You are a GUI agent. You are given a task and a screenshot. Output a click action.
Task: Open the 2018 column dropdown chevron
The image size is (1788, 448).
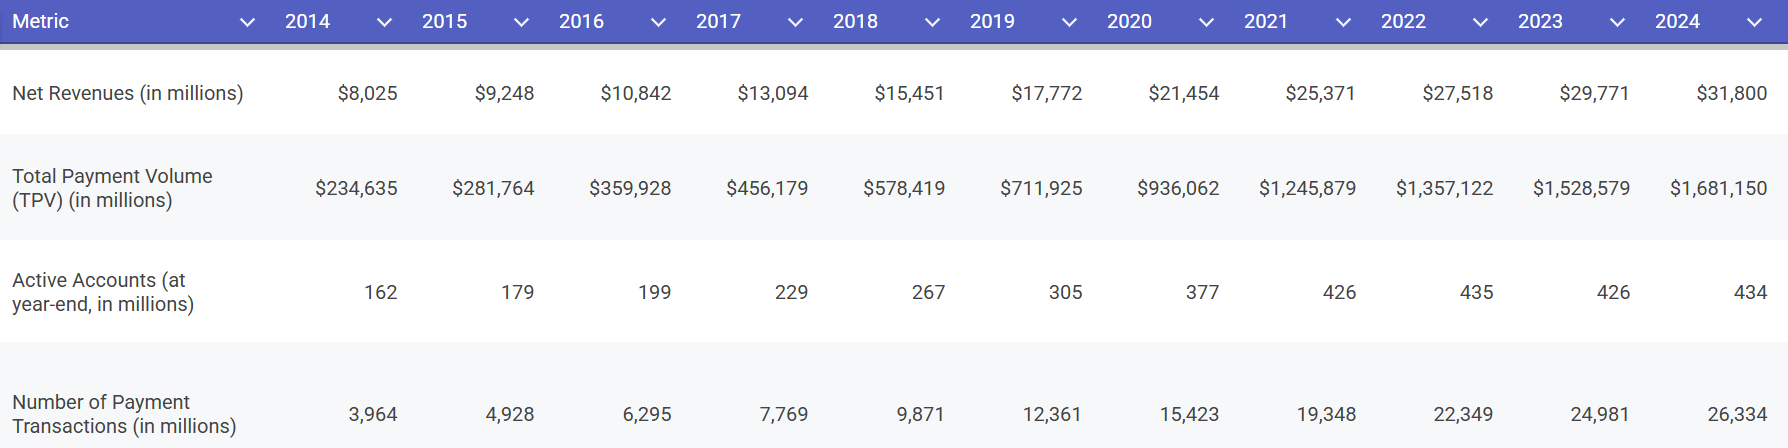coord(932,22)
